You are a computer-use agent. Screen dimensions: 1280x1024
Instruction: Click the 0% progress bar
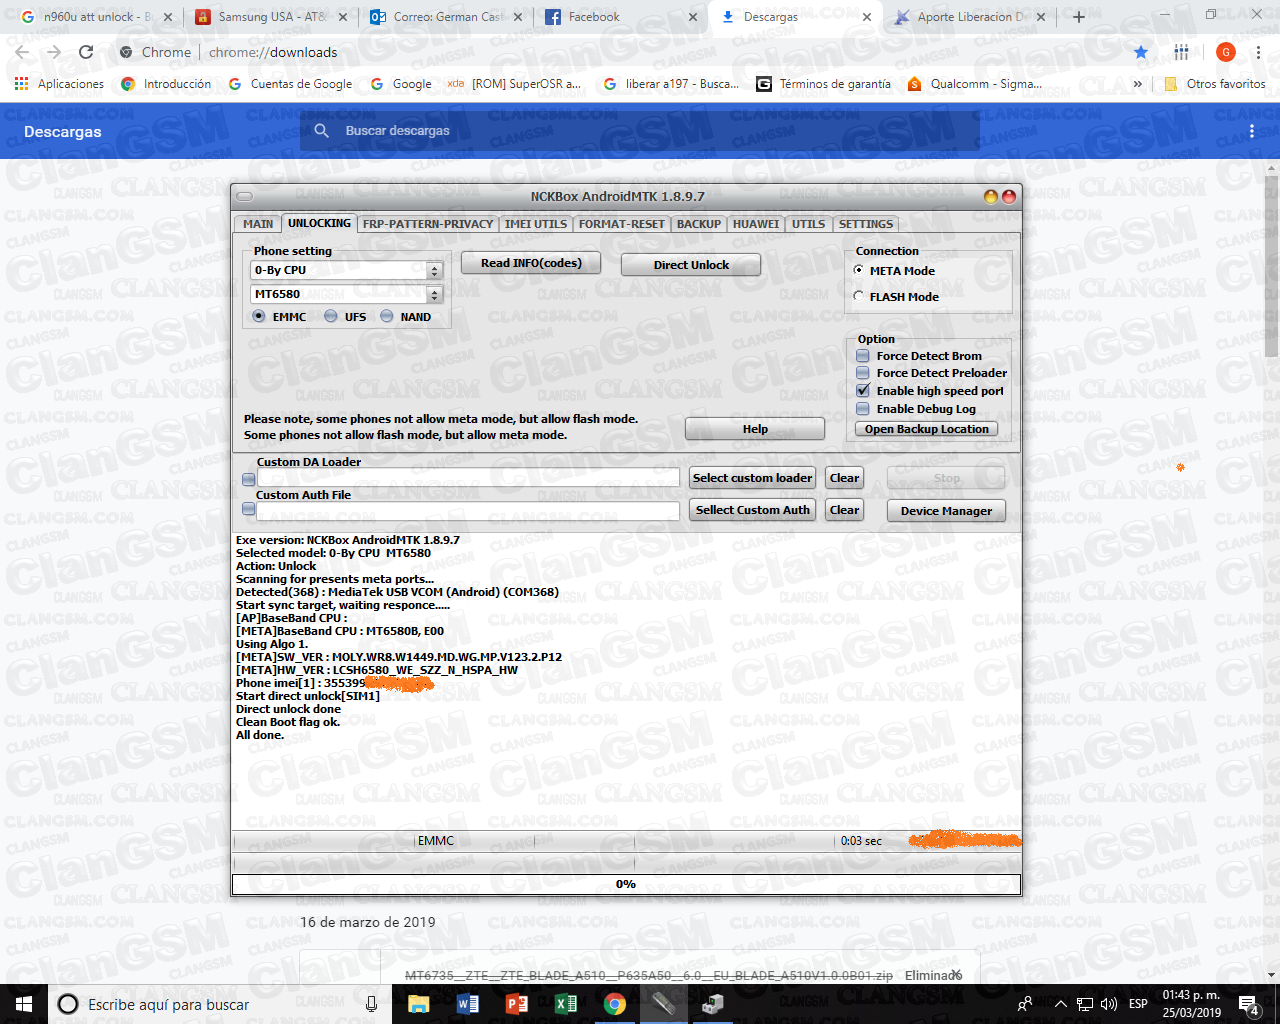626,884
